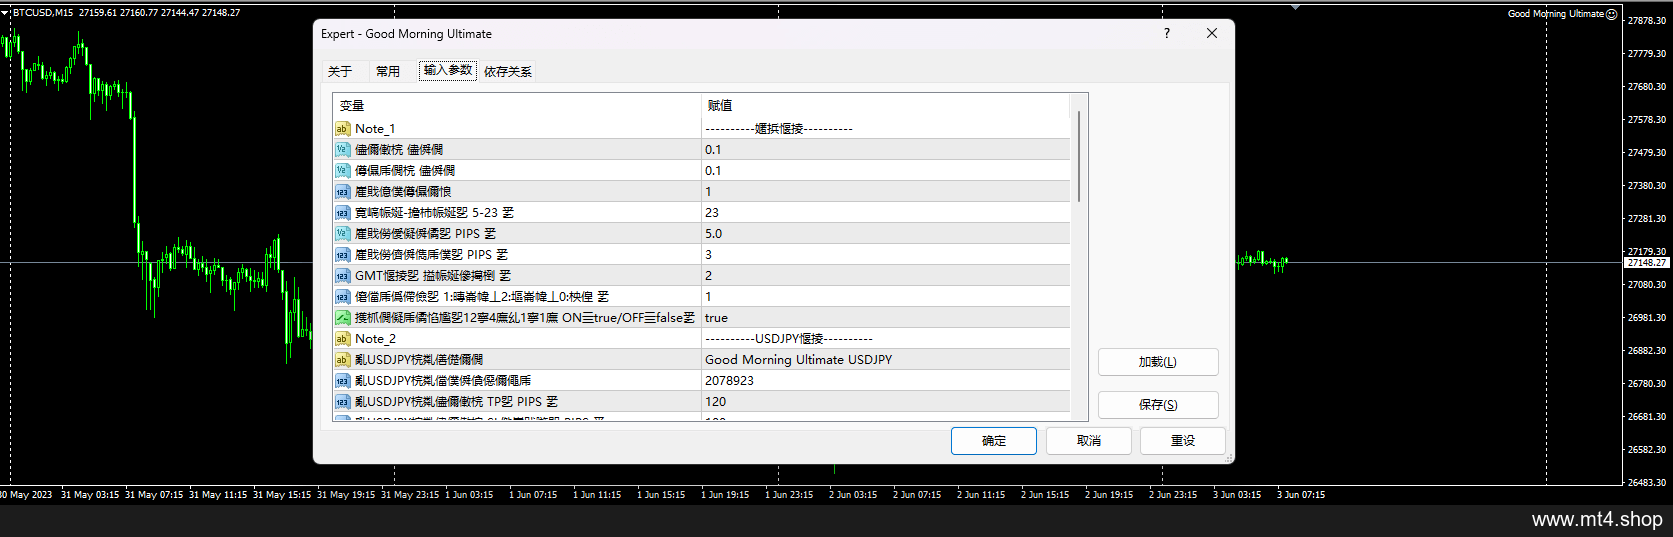Click the smiley expert icon on the chart

point(1611,14)
